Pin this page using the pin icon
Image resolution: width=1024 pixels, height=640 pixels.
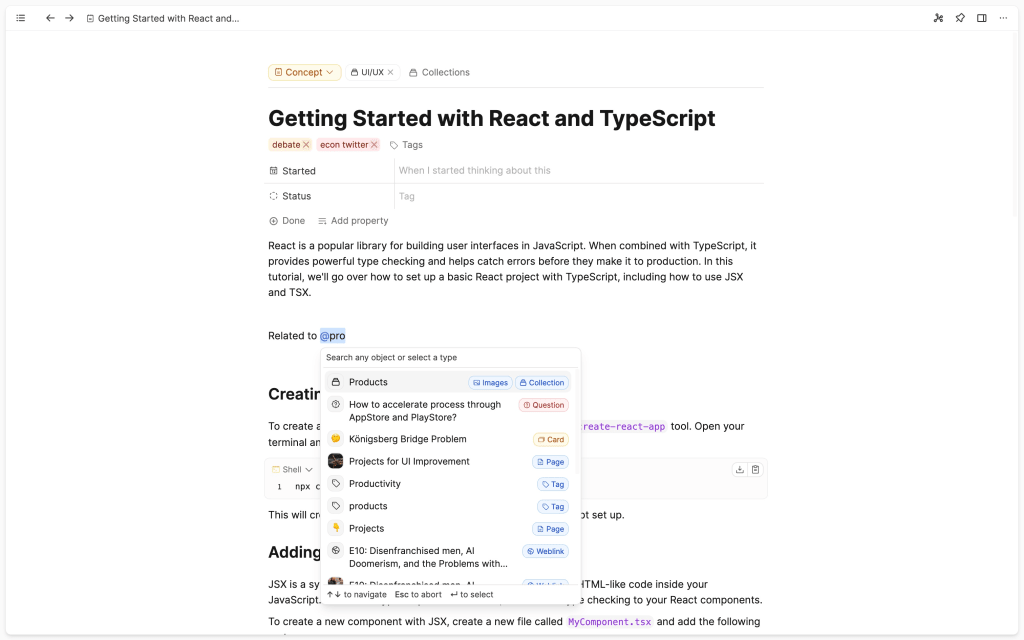pos(960,18)
